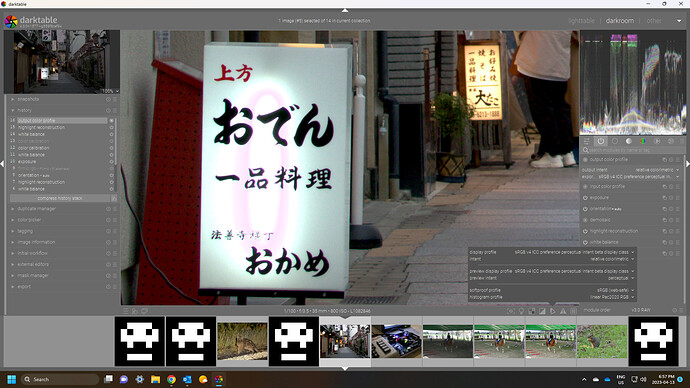Image resolution: width=690 pixels, height=388 pixels.
Task: Toggle the guides grid icon in bottom toolbar
Action: [573, 311]
